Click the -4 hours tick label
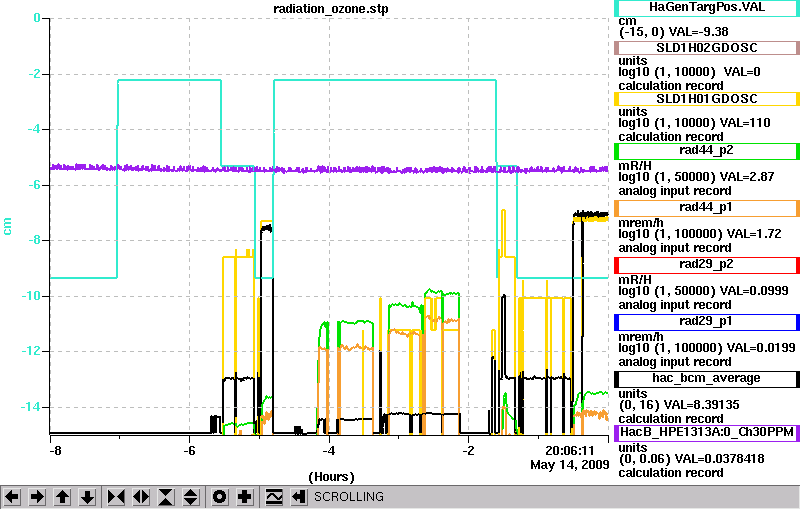 pos(329,451)
